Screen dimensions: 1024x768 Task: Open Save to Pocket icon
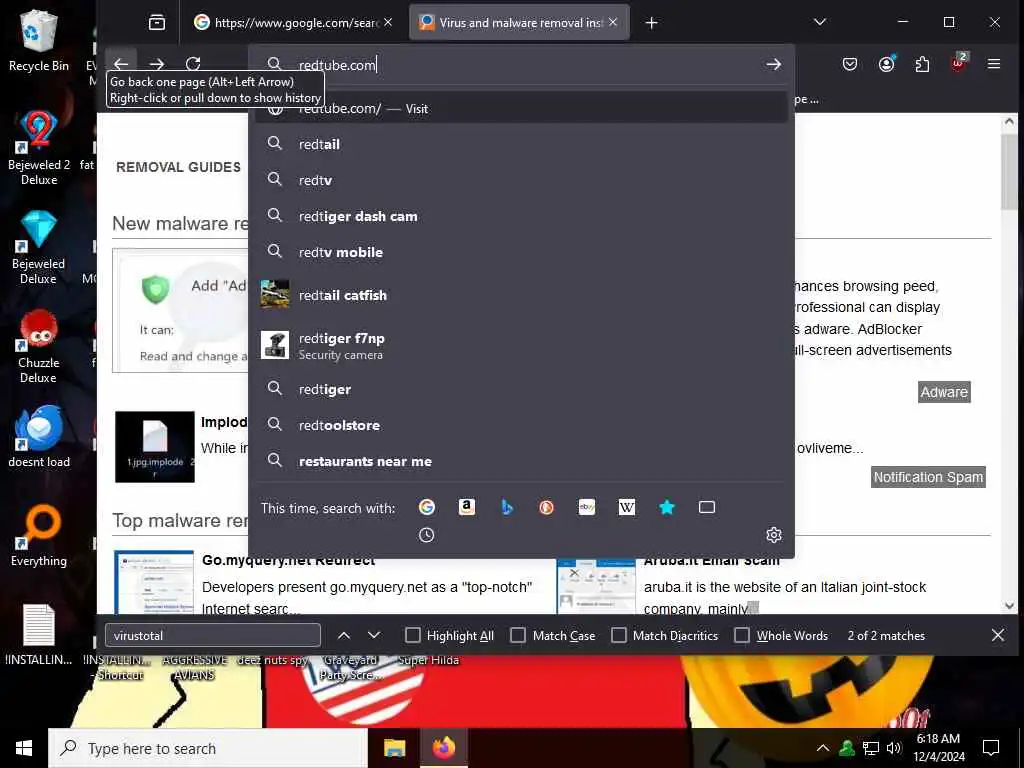point(850,64)
